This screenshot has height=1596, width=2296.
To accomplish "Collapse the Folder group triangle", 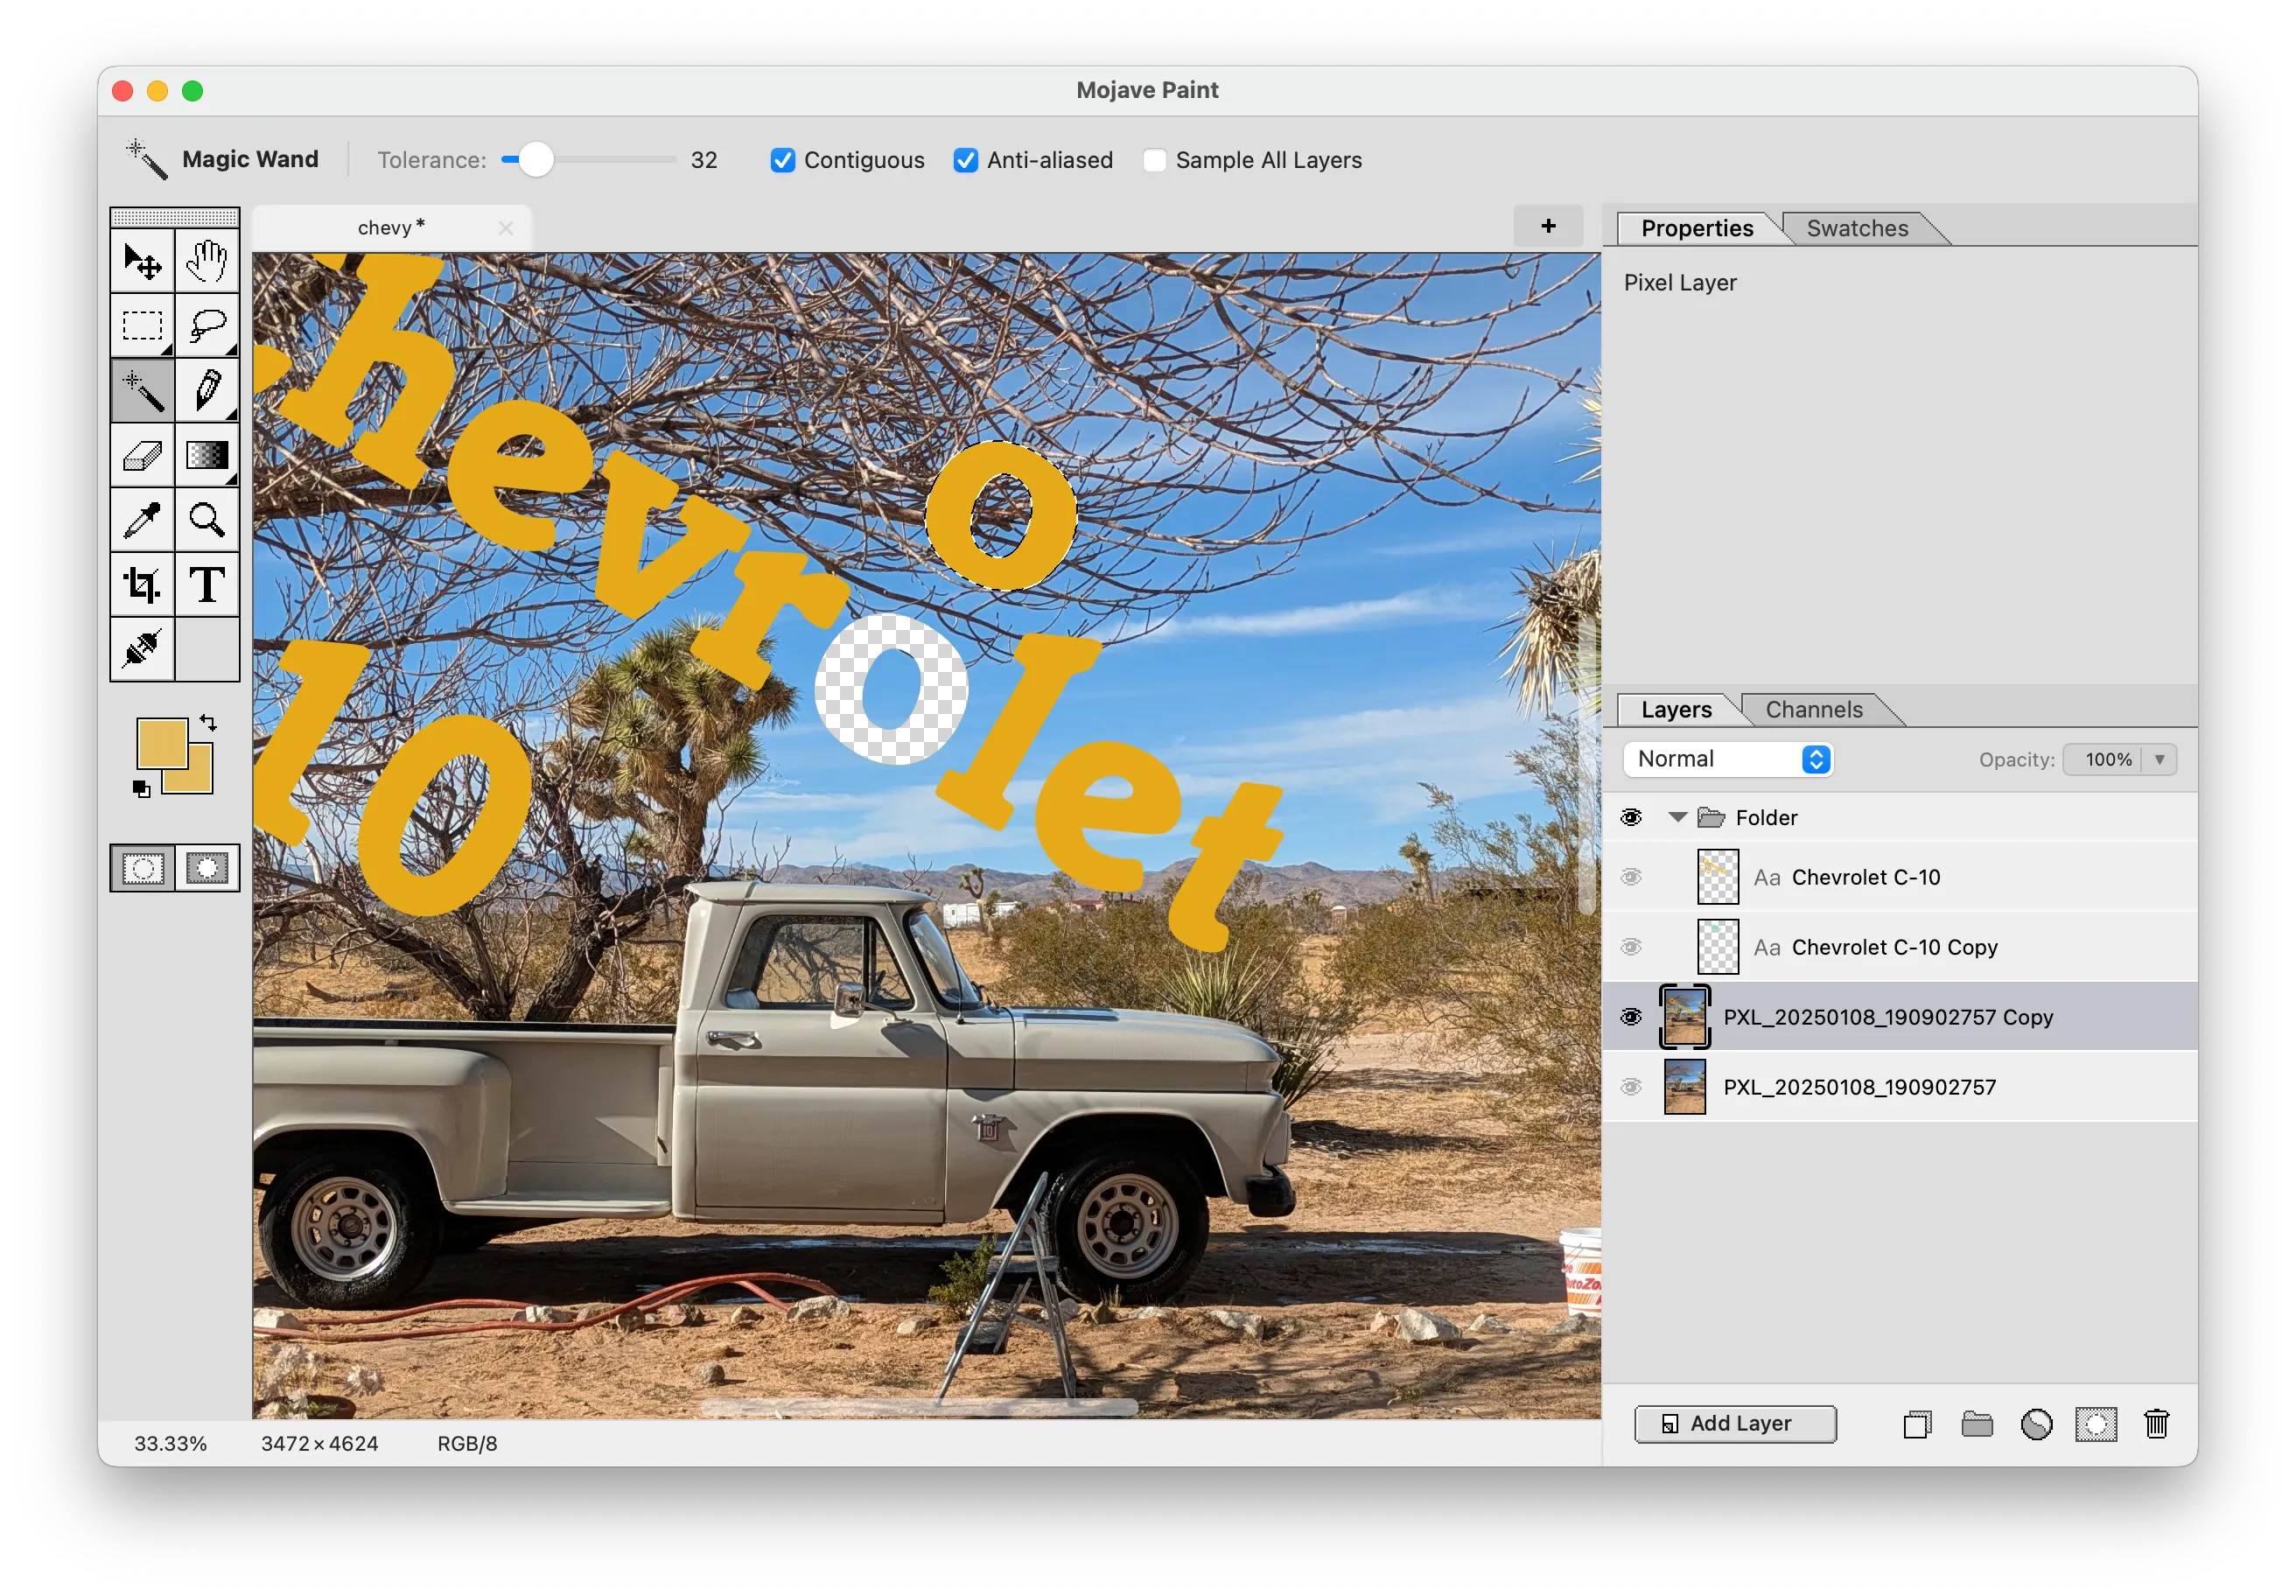I will click(x=1677, y=818).
